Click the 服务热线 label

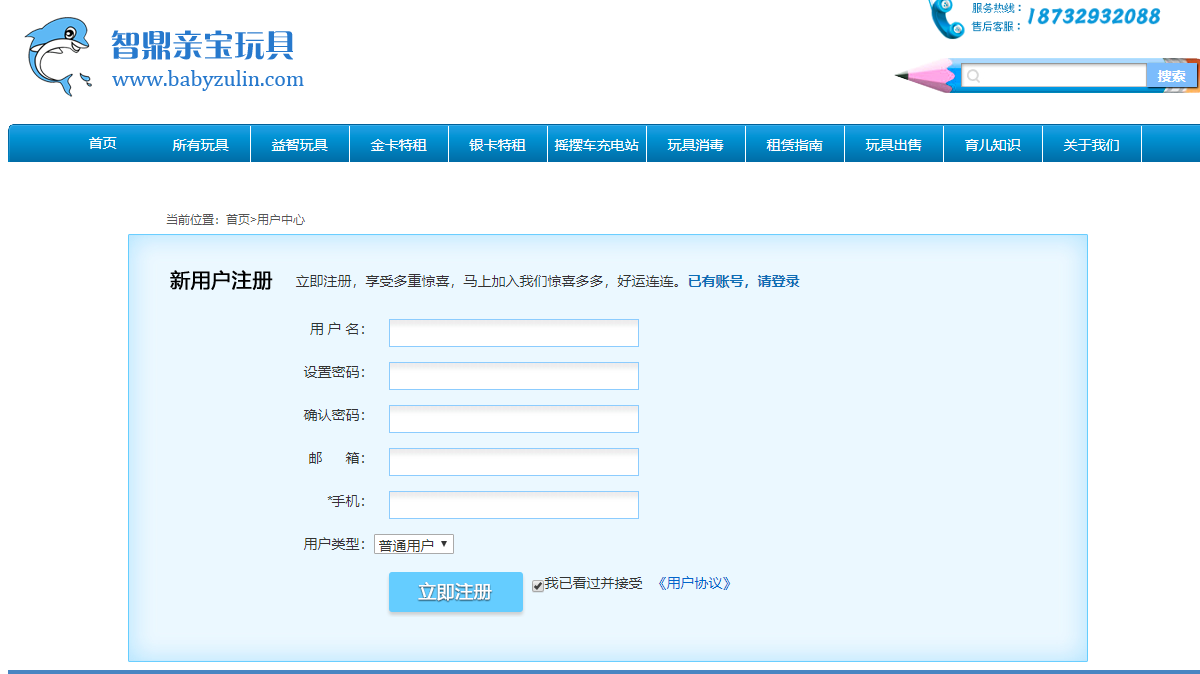(997, 8)
